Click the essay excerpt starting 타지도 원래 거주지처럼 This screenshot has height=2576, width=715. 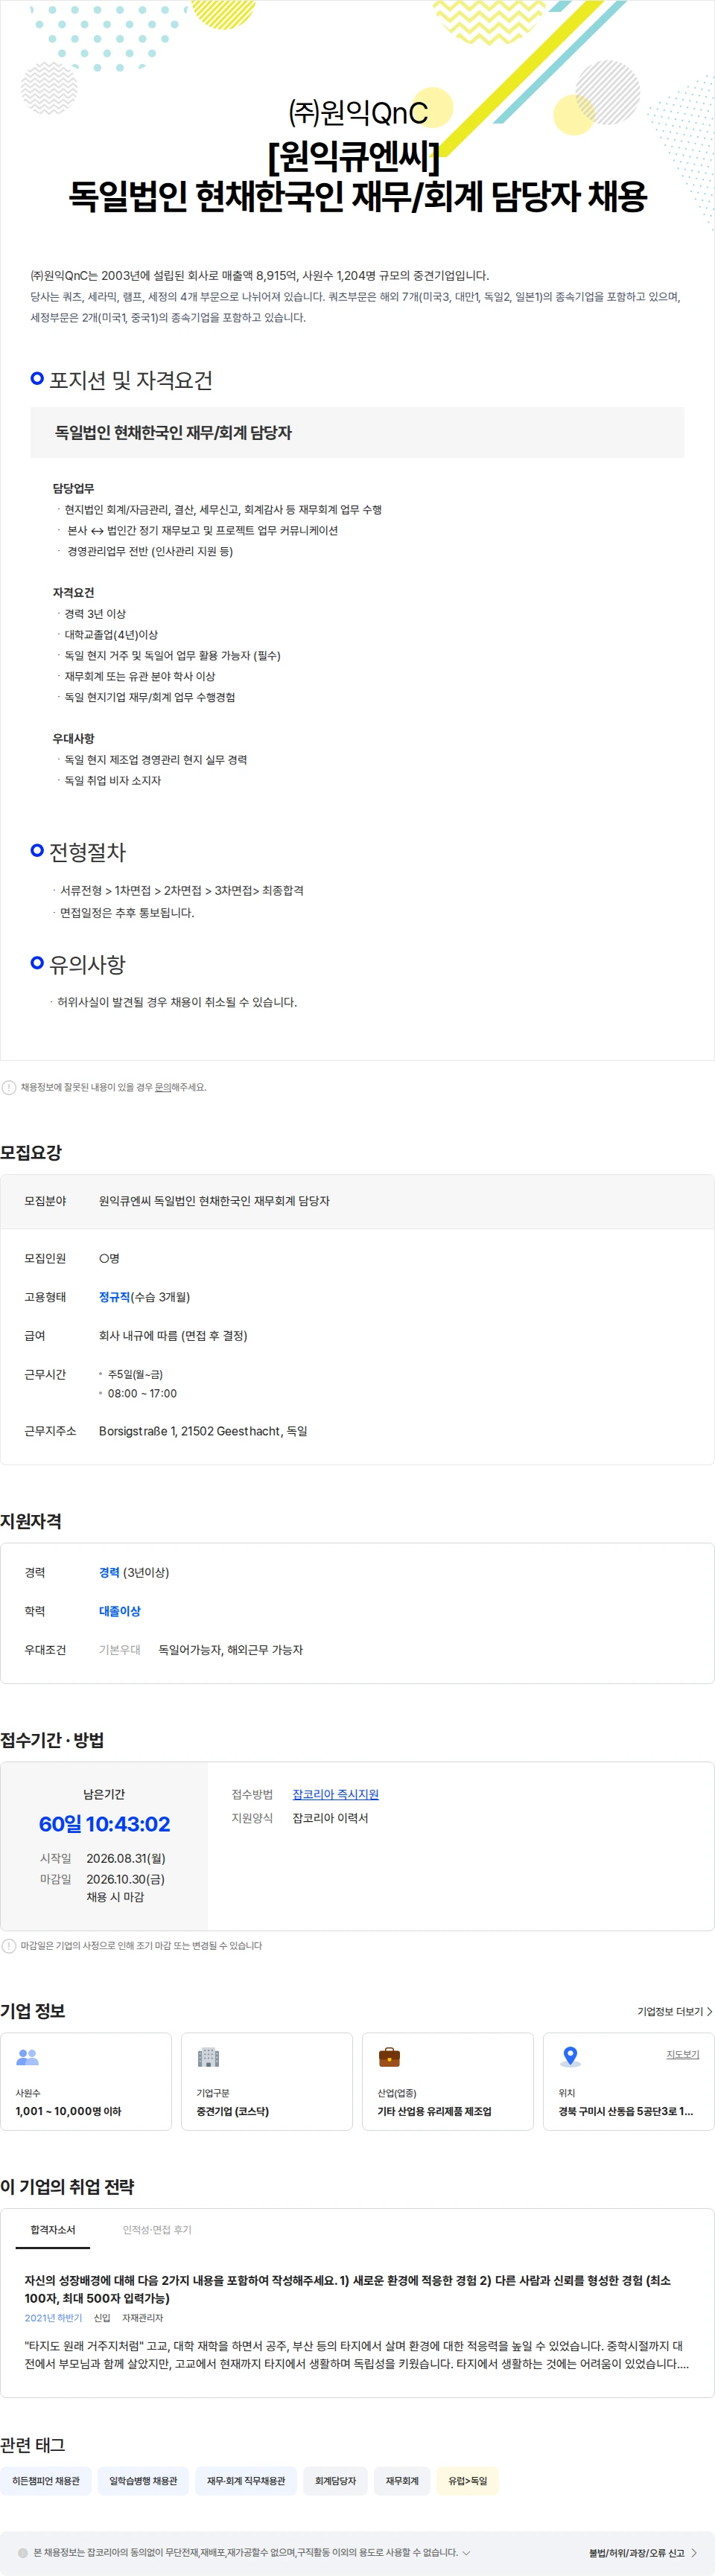tap(357, 2355)
